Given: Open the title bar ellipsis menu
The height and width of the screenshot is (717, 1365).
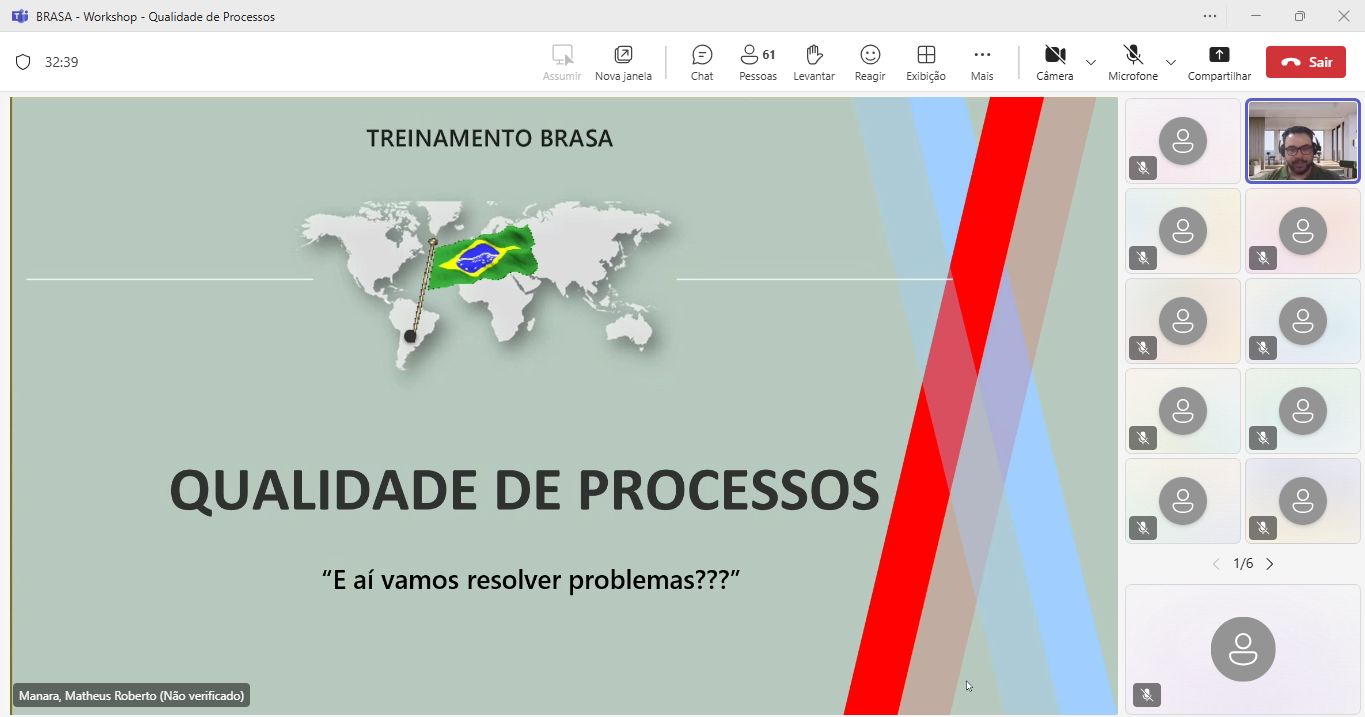Looking at the screenshot, I should [x=1210, y=16].
